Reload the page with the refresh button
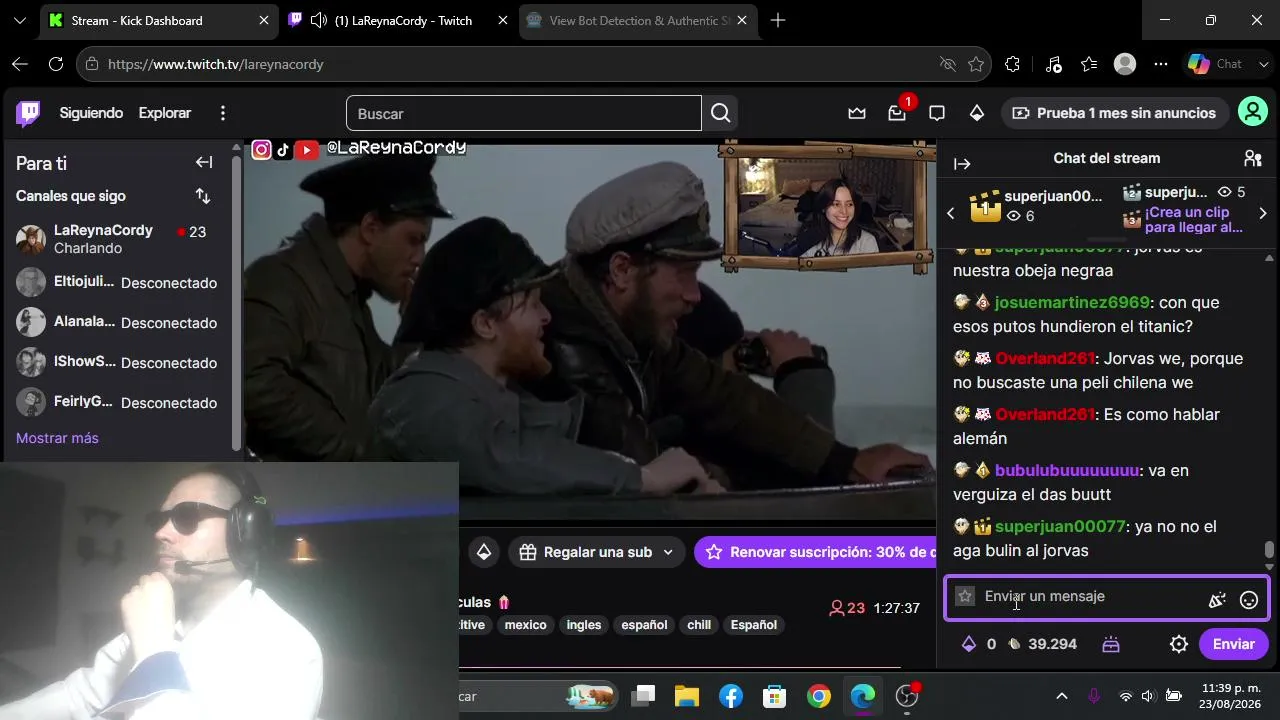1280x720 pixels. pyautogui.click(x=56, y=64)
